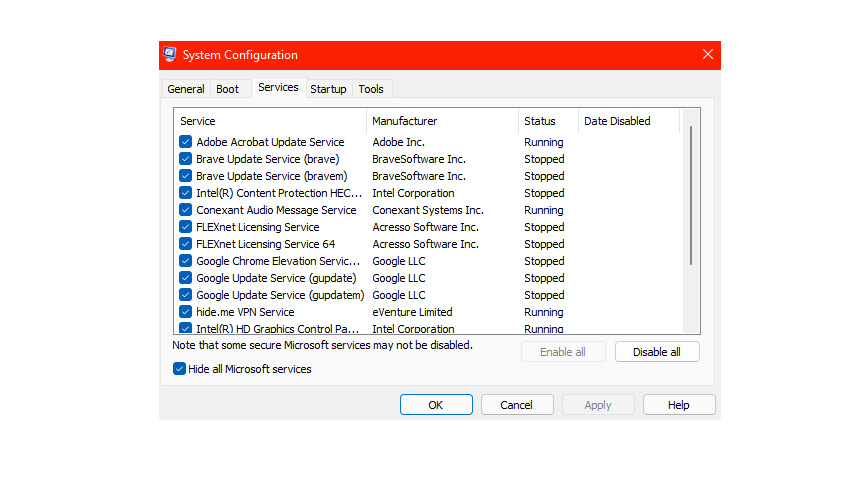Confirm with the OK button

point(436,405)
